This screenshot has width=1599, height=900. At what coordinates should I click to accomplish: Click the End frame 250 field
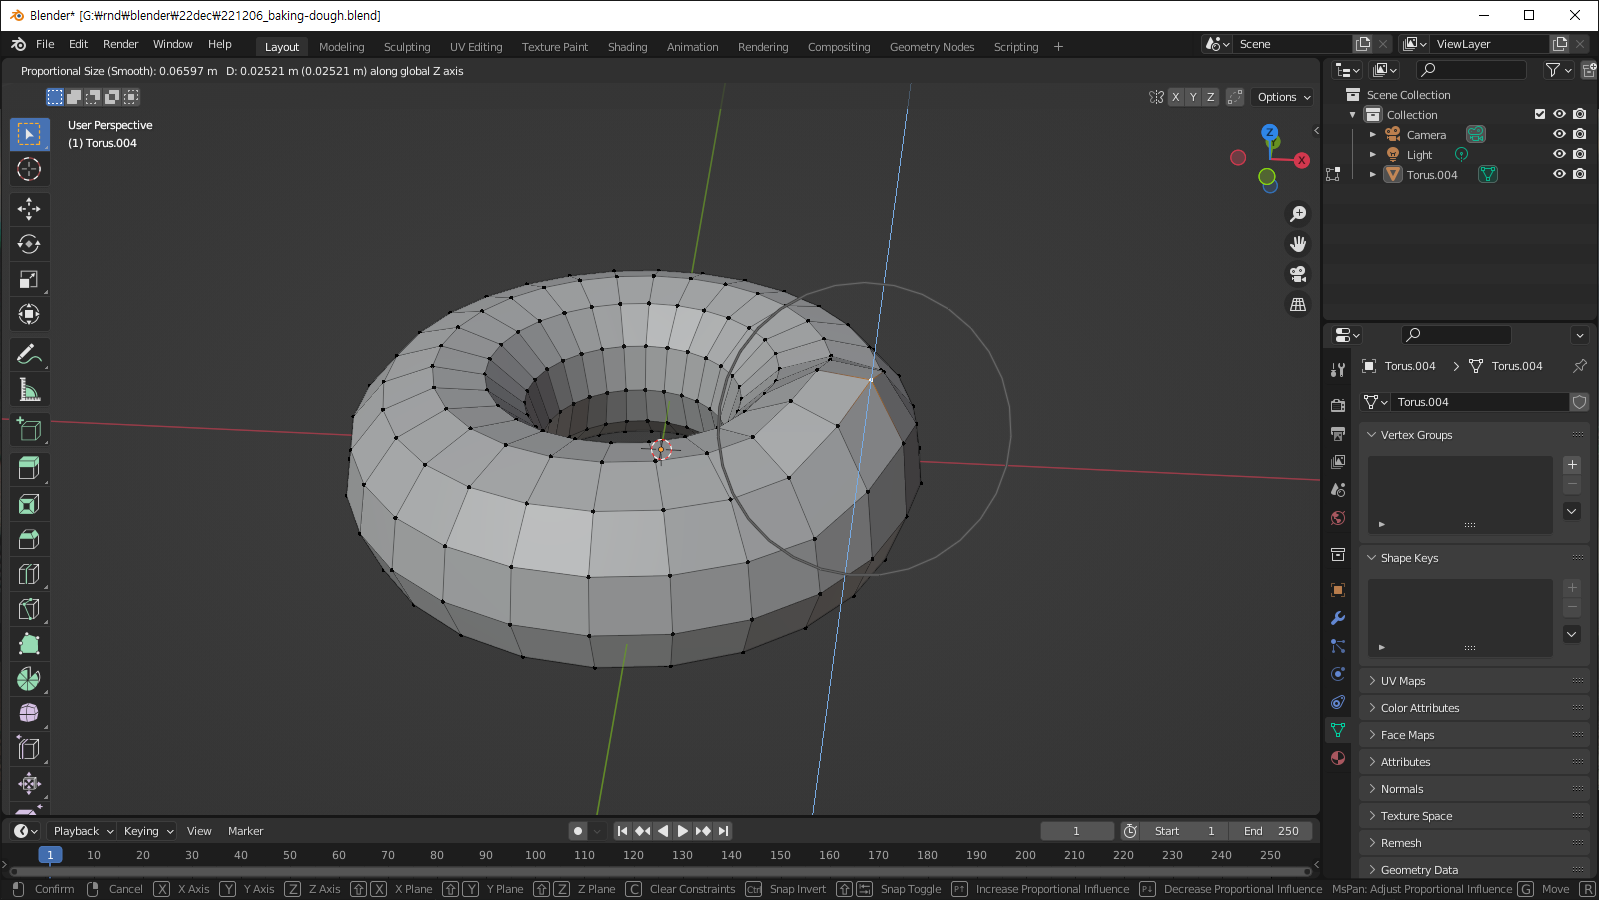(1271, 831)
